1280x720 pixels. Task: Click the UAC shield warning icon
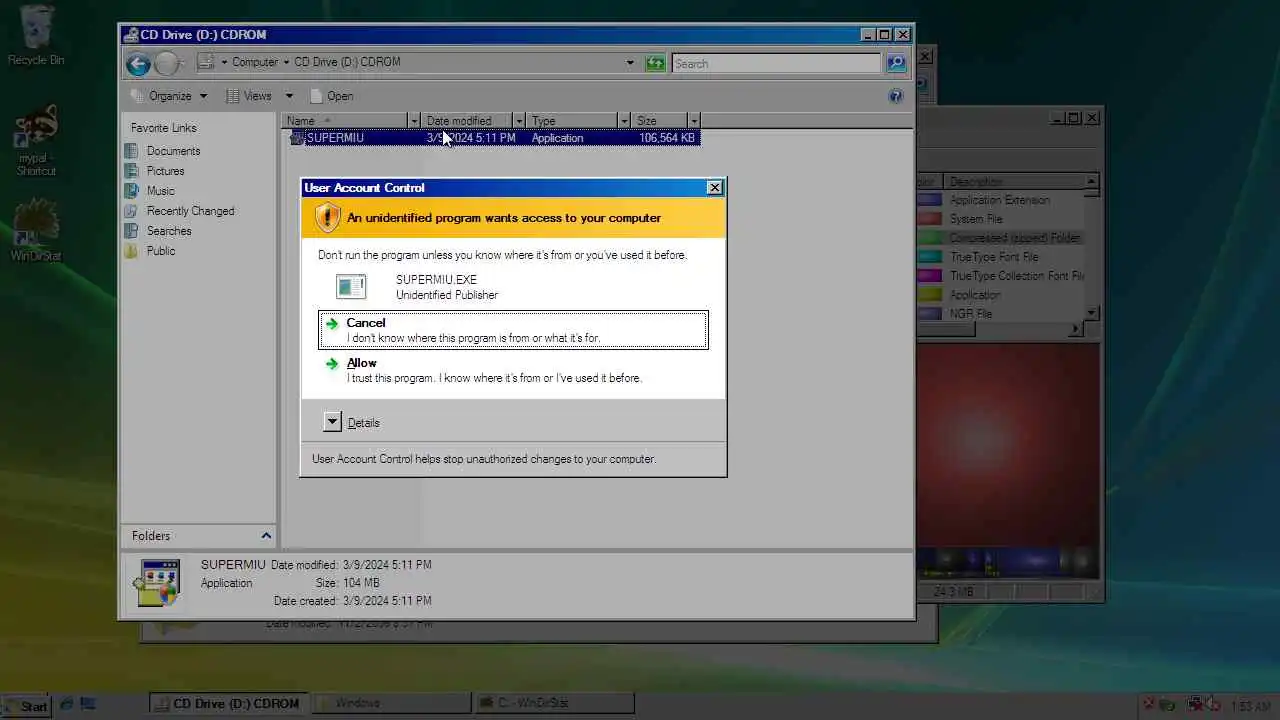pos(327,217)
